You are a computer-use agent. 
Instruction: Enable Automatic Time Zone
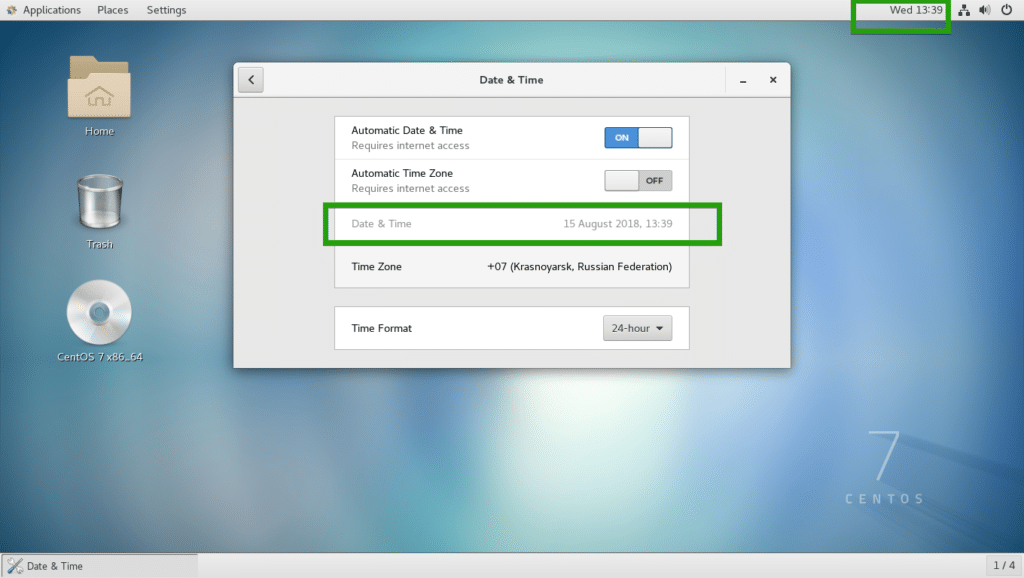pyautogui.click(x=638, y=180)
